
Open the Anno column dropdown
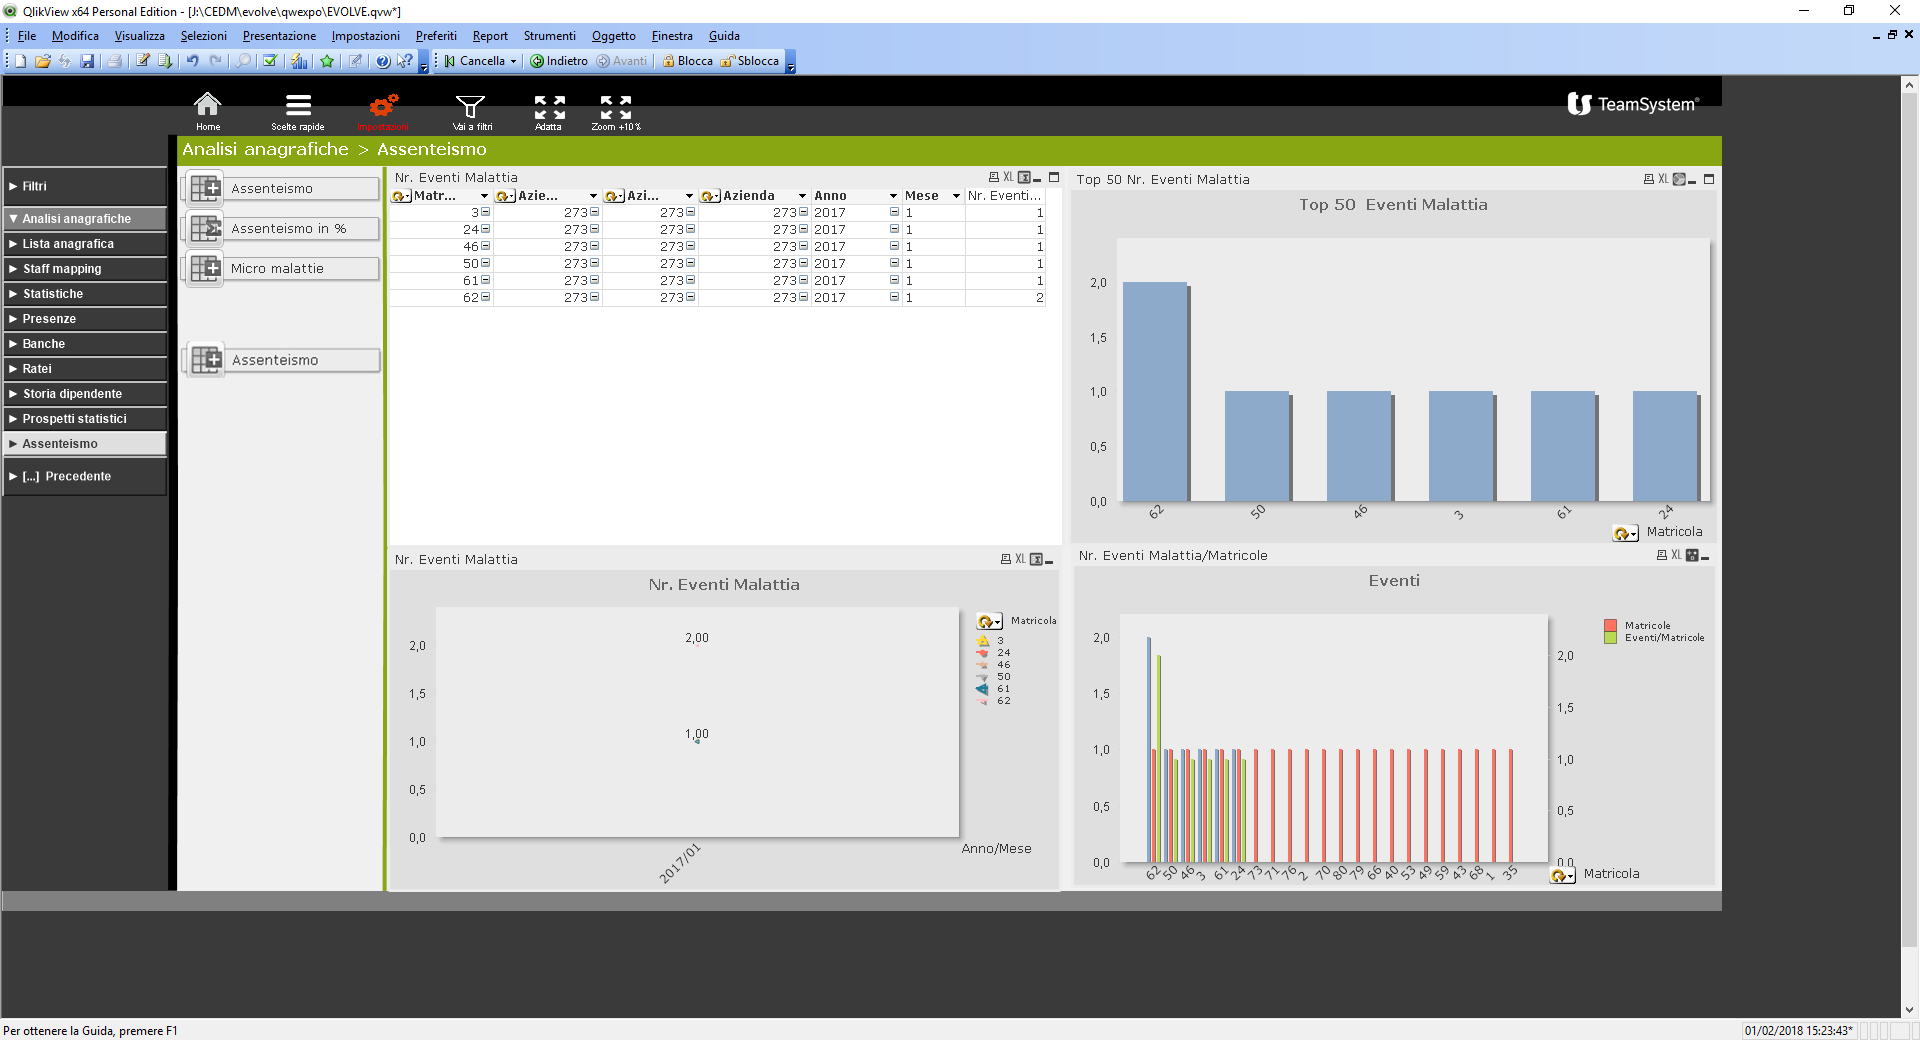893,196
